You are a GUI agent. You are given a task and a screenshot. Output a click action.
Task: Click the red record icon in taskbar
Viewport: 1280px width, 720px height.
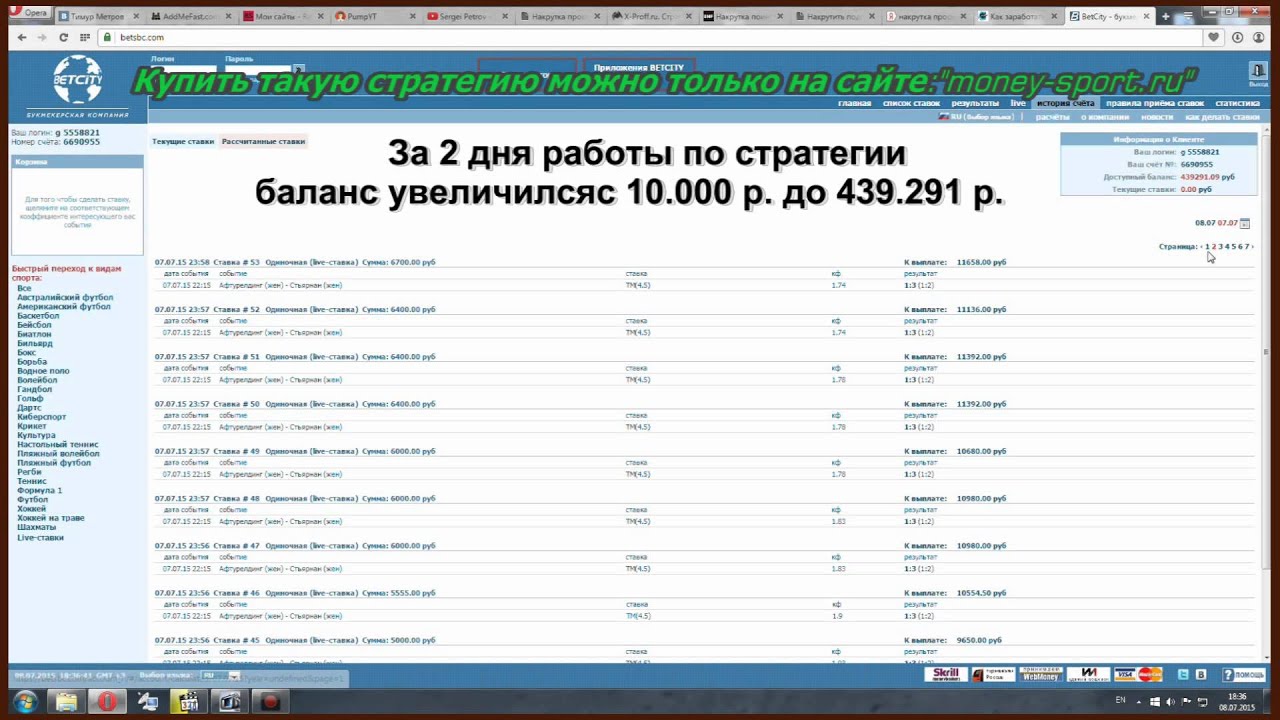pos(270,702)
